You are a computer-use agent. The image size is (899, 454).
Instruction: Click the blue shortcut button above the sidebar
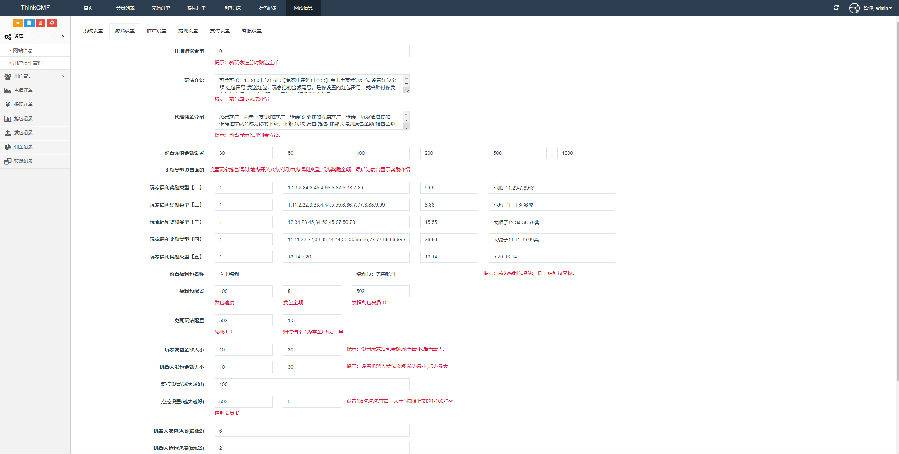click(x=29, y=21)
